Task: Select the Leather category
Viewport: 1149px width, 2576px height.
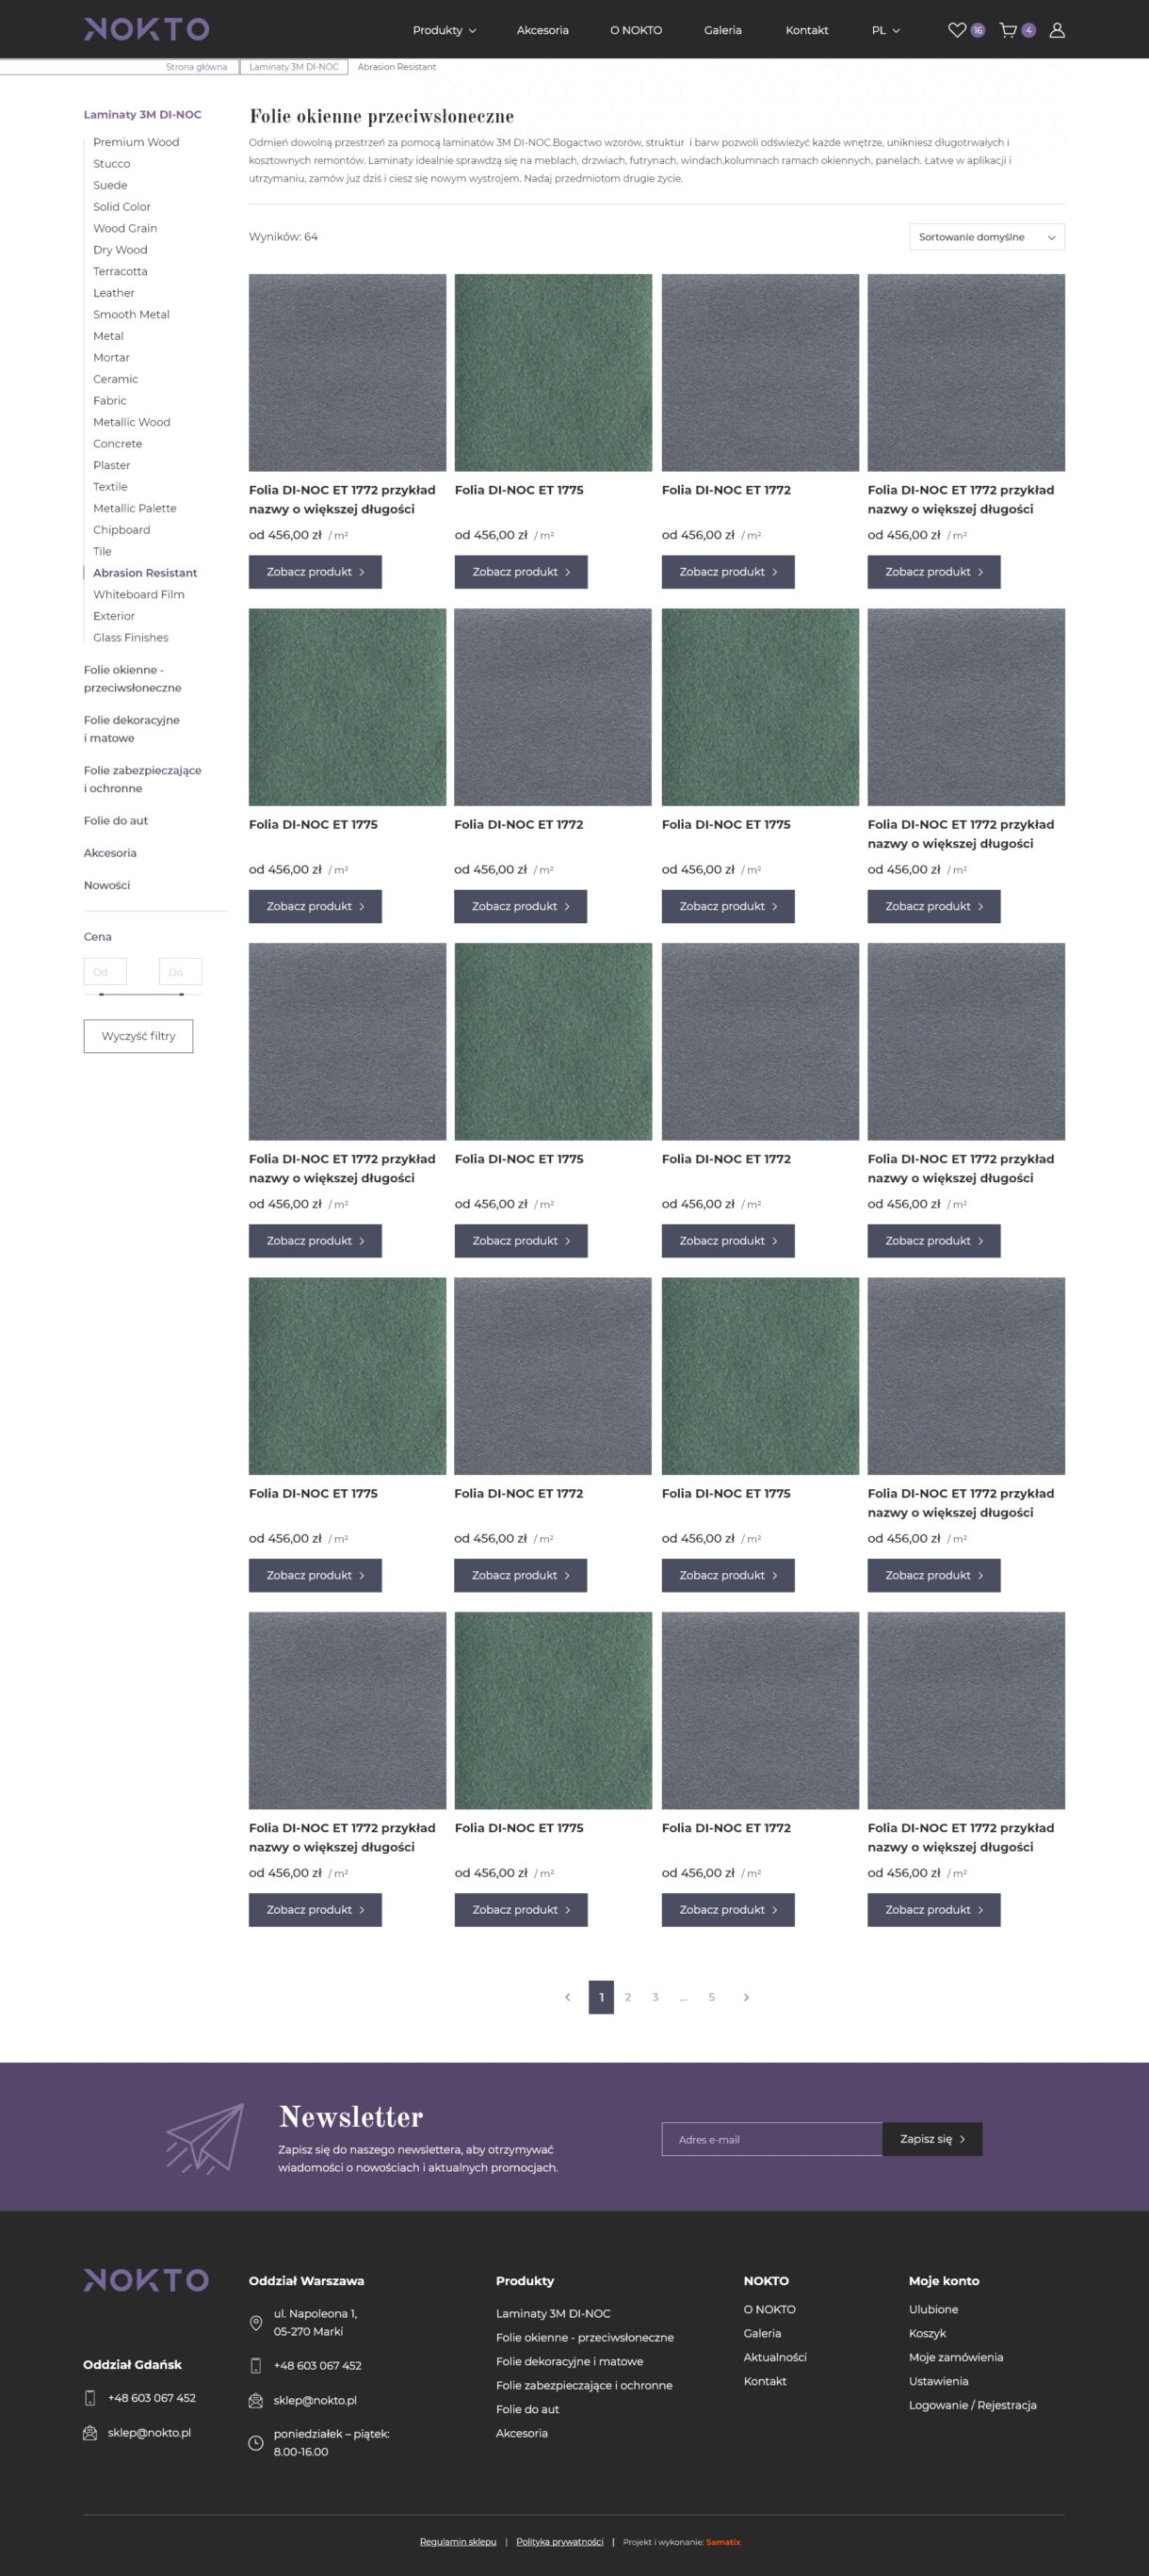Action: (x=114, y=293)
